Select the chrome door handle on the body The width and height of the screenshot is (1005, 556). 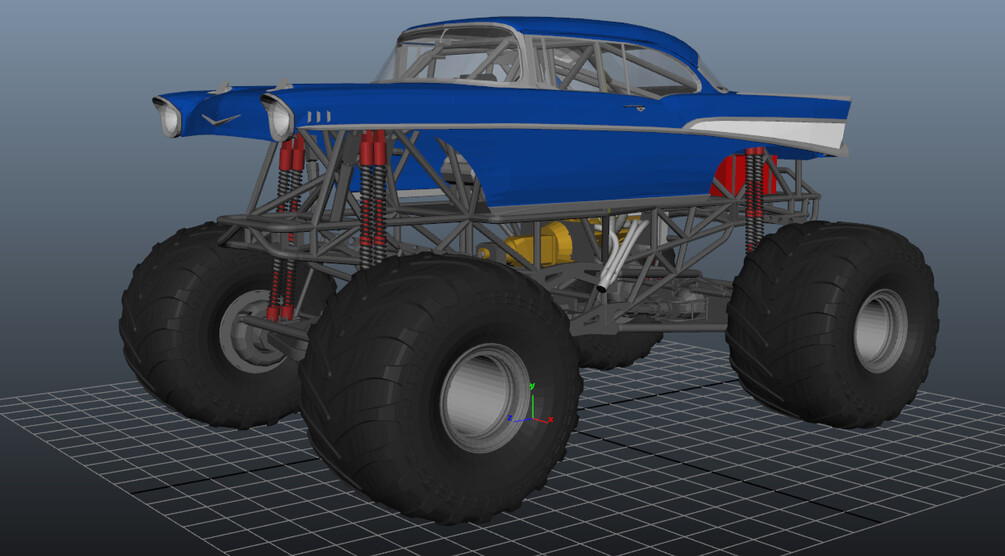(x=634, y=106)
